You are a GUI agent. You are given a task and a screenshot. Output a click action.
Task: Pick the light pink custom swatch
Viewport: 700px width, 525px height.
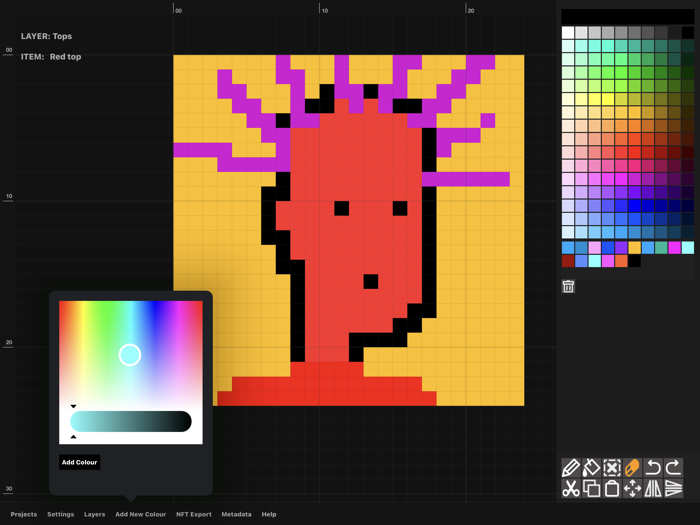595,247
